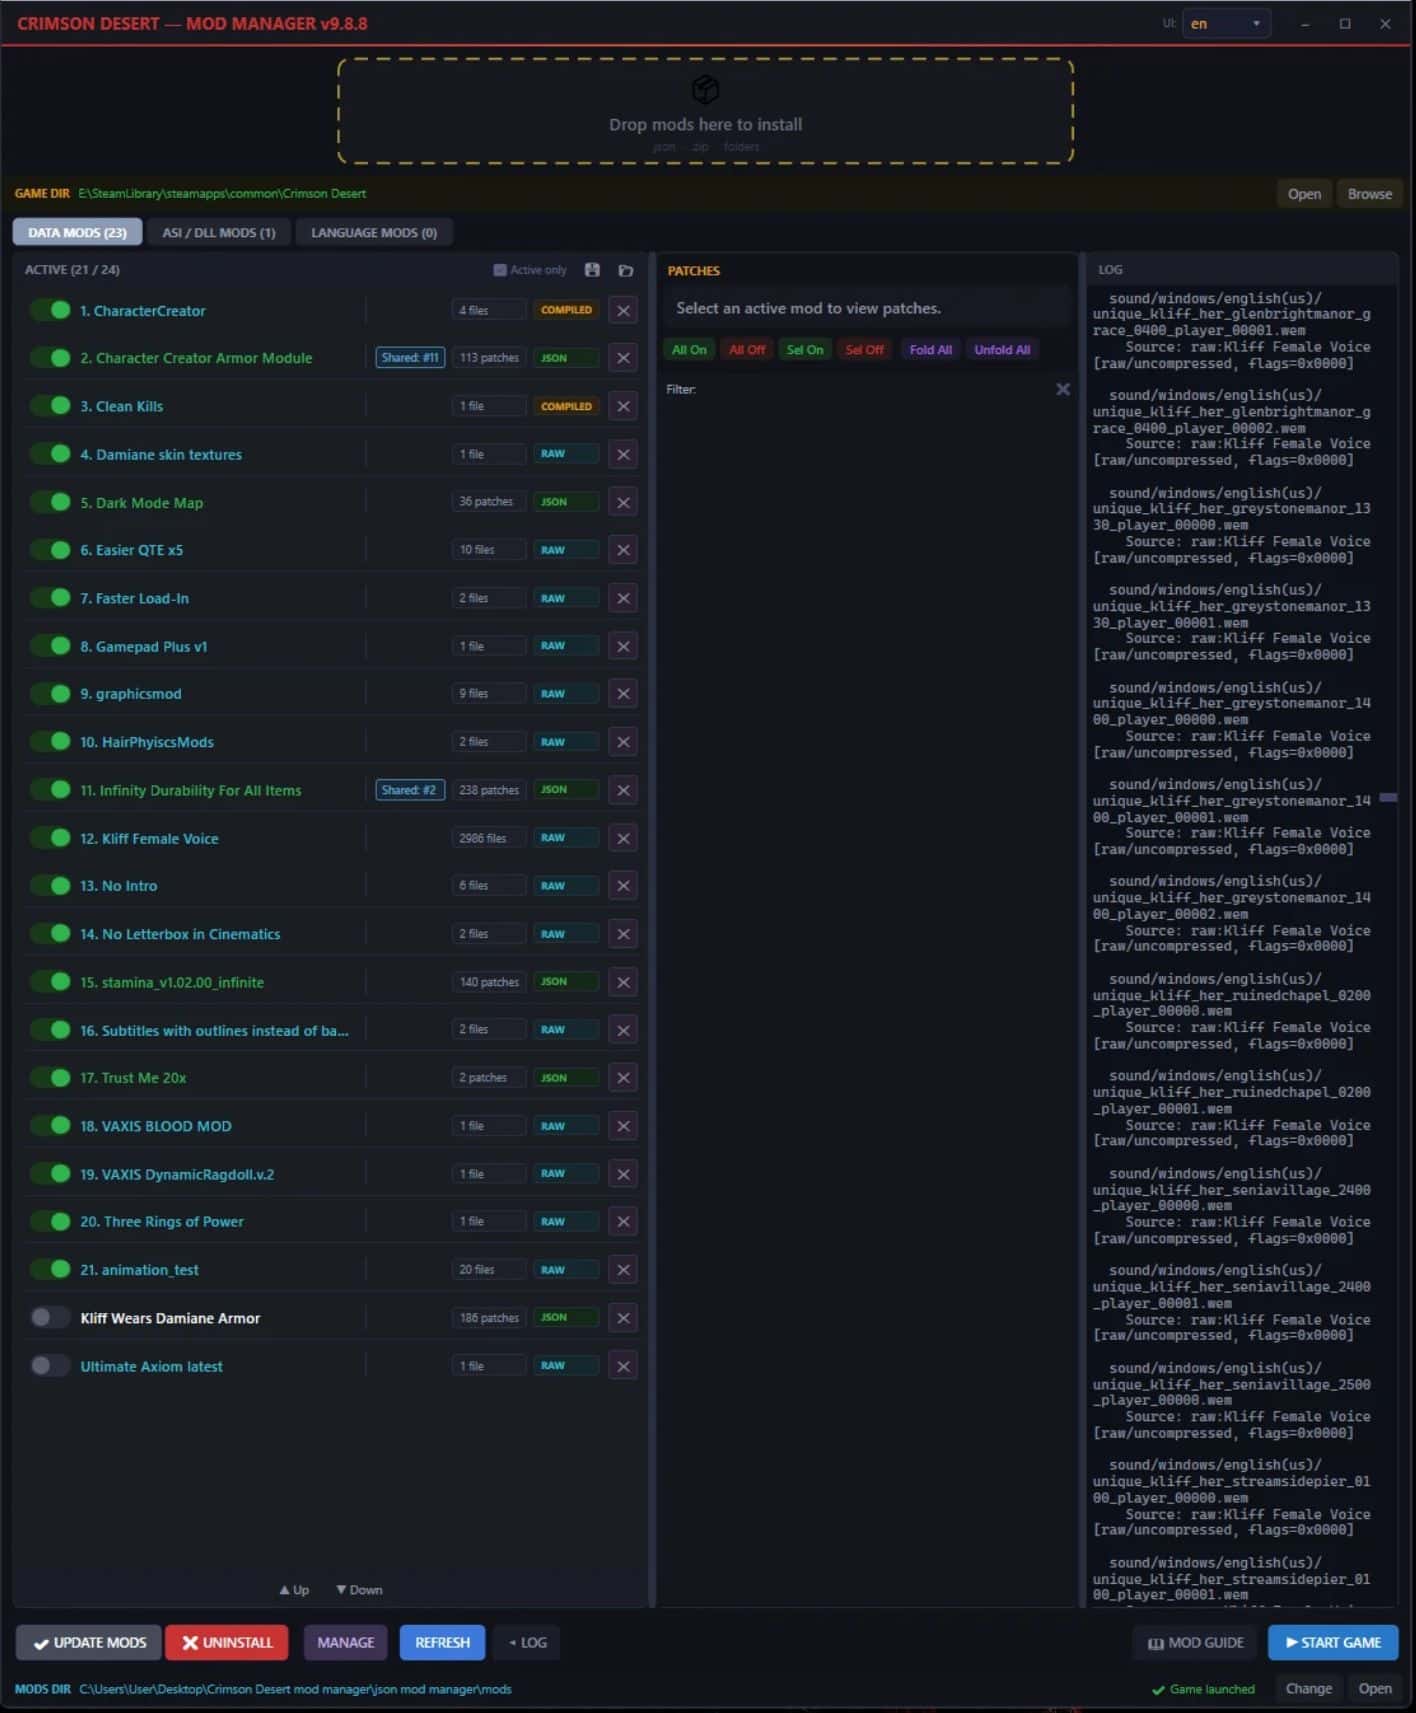Click the package icon in drop zone
1416x1713 pixels.
pyautogui.click(x=705, y=89)
